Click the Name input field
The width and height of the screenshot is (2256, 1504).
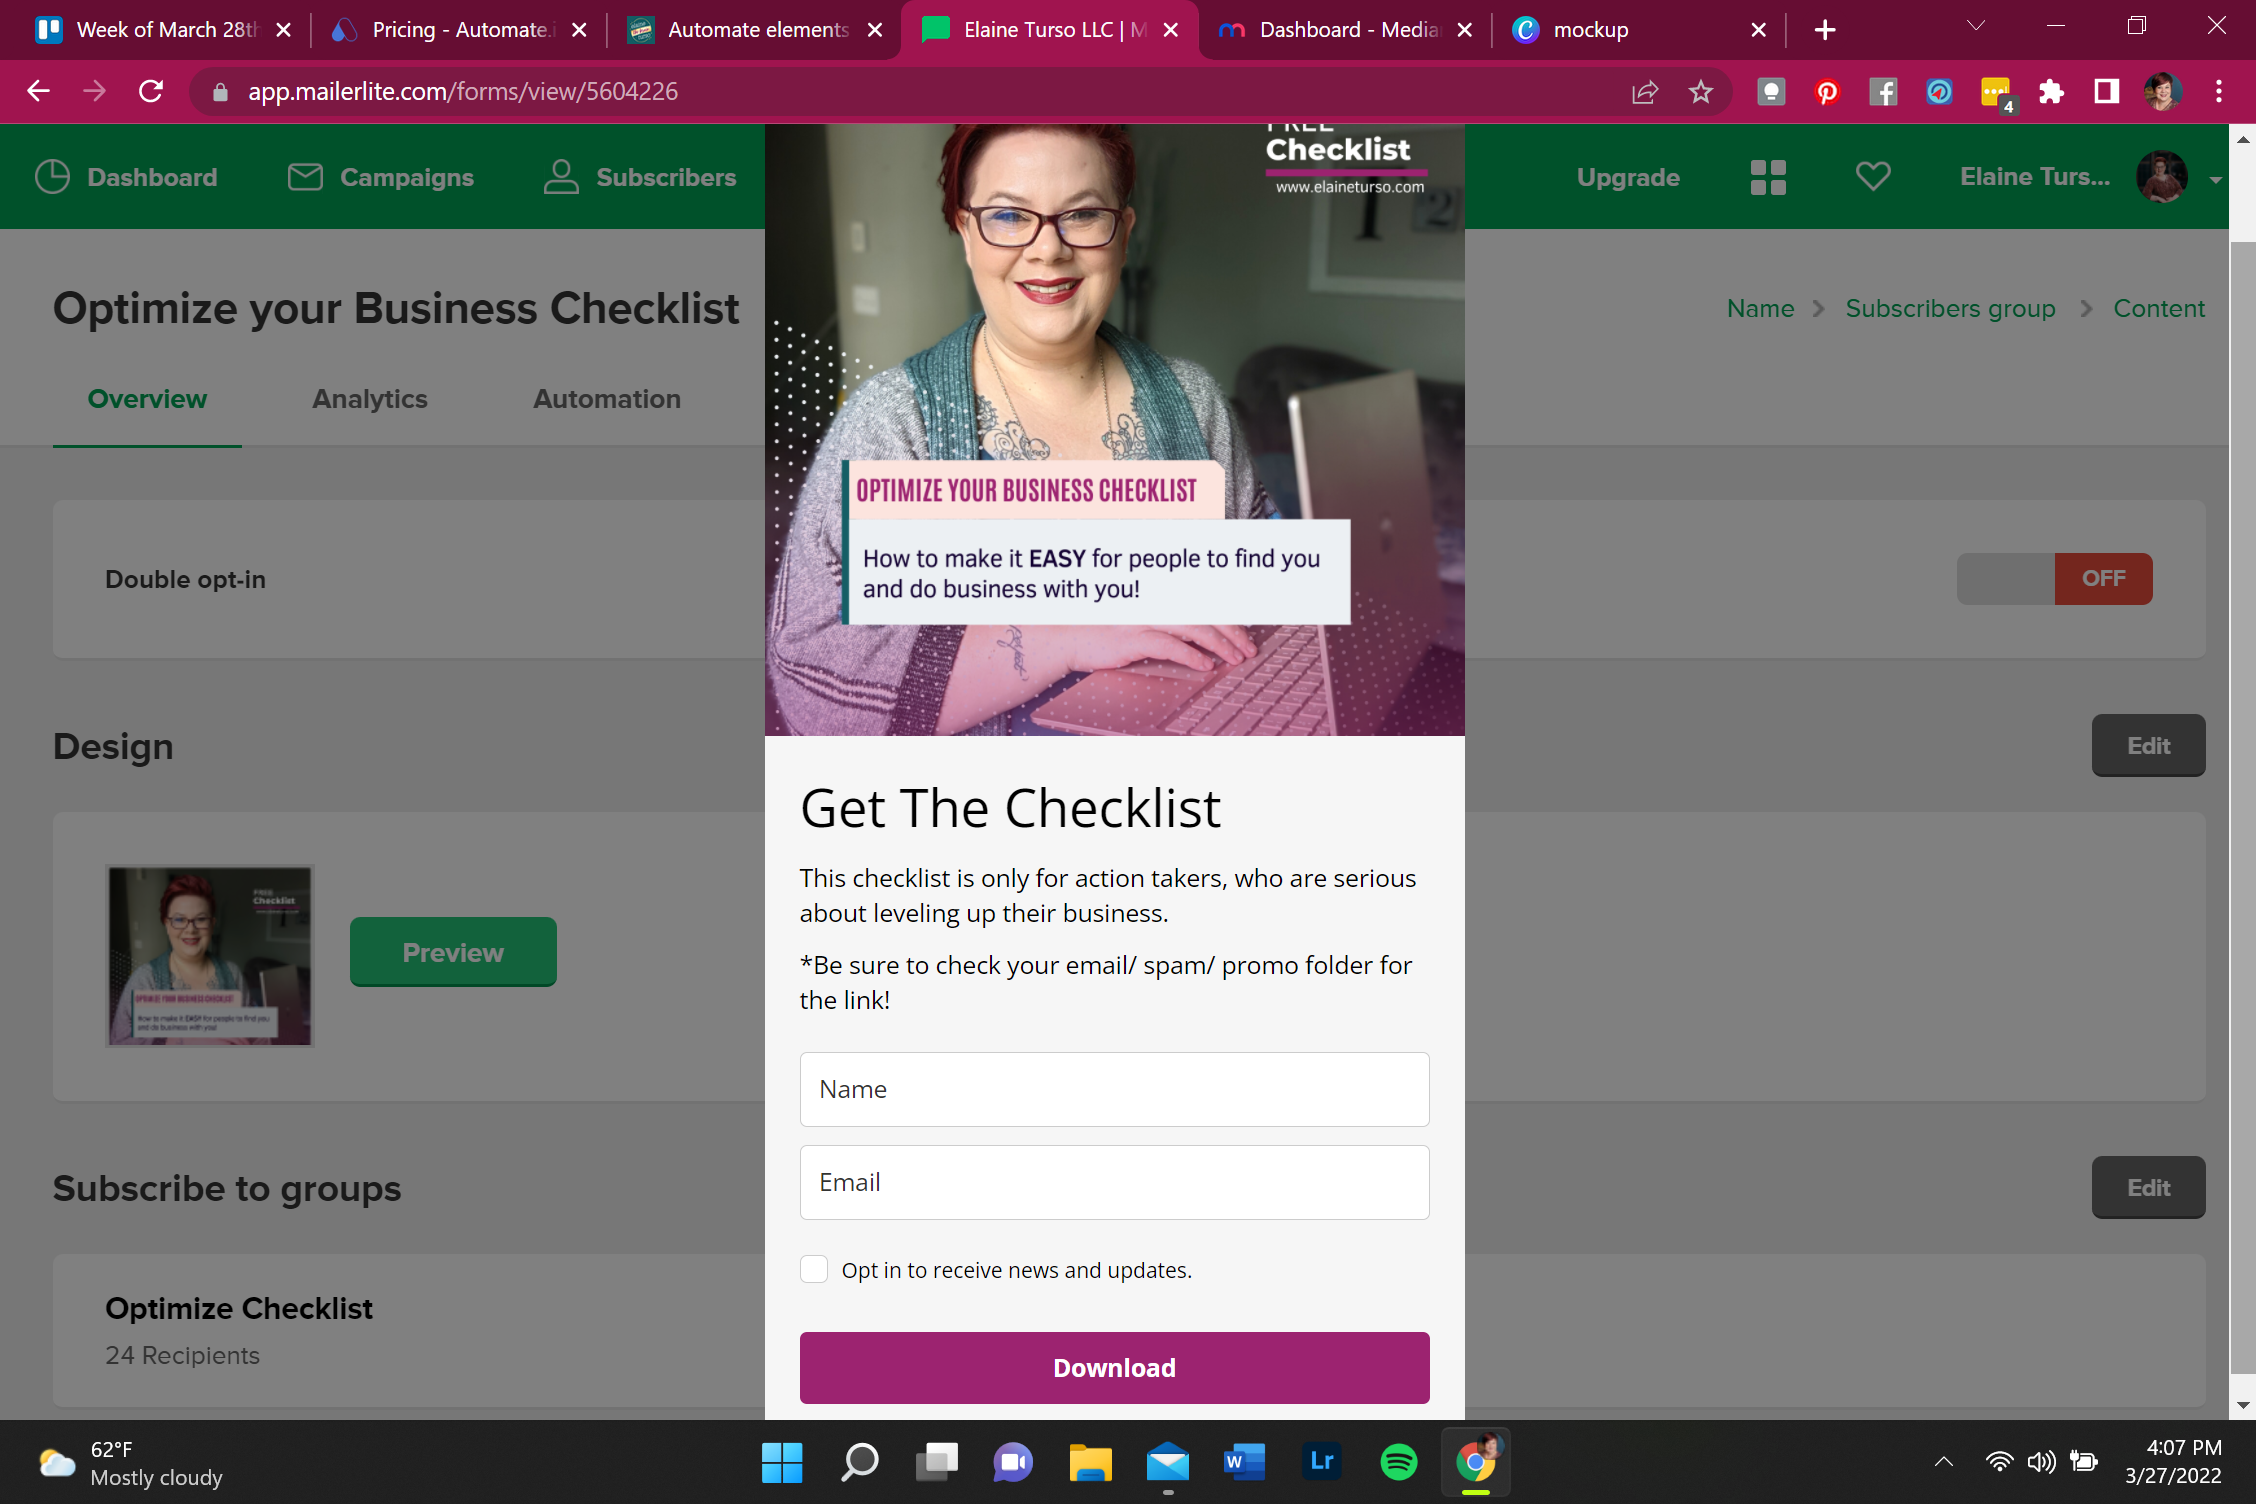pos(1114,1089)
